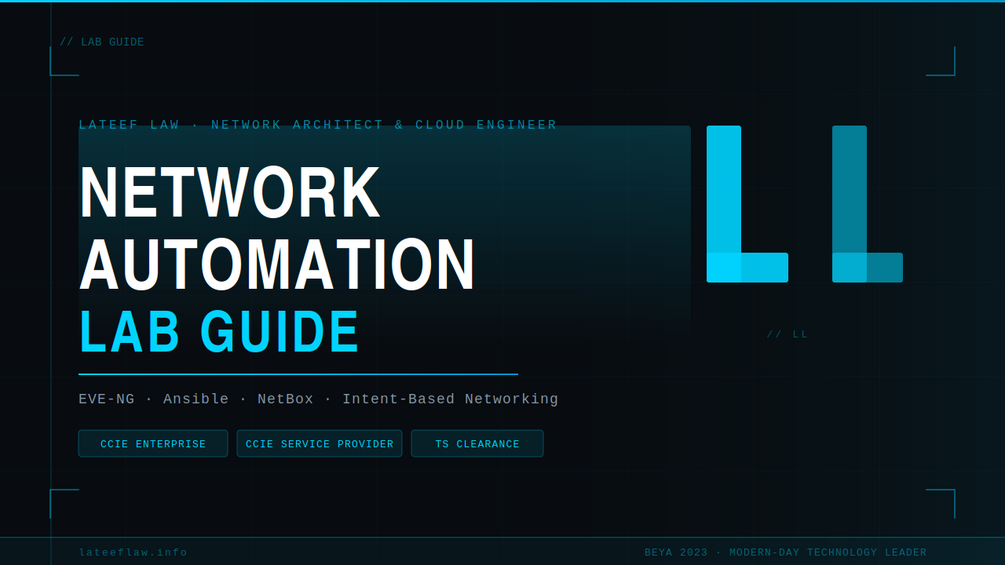Click the cyan "LAB GUIDE" heading
Image resolution: width=1005 pixels, height=565 pixels.
point(219,331)
